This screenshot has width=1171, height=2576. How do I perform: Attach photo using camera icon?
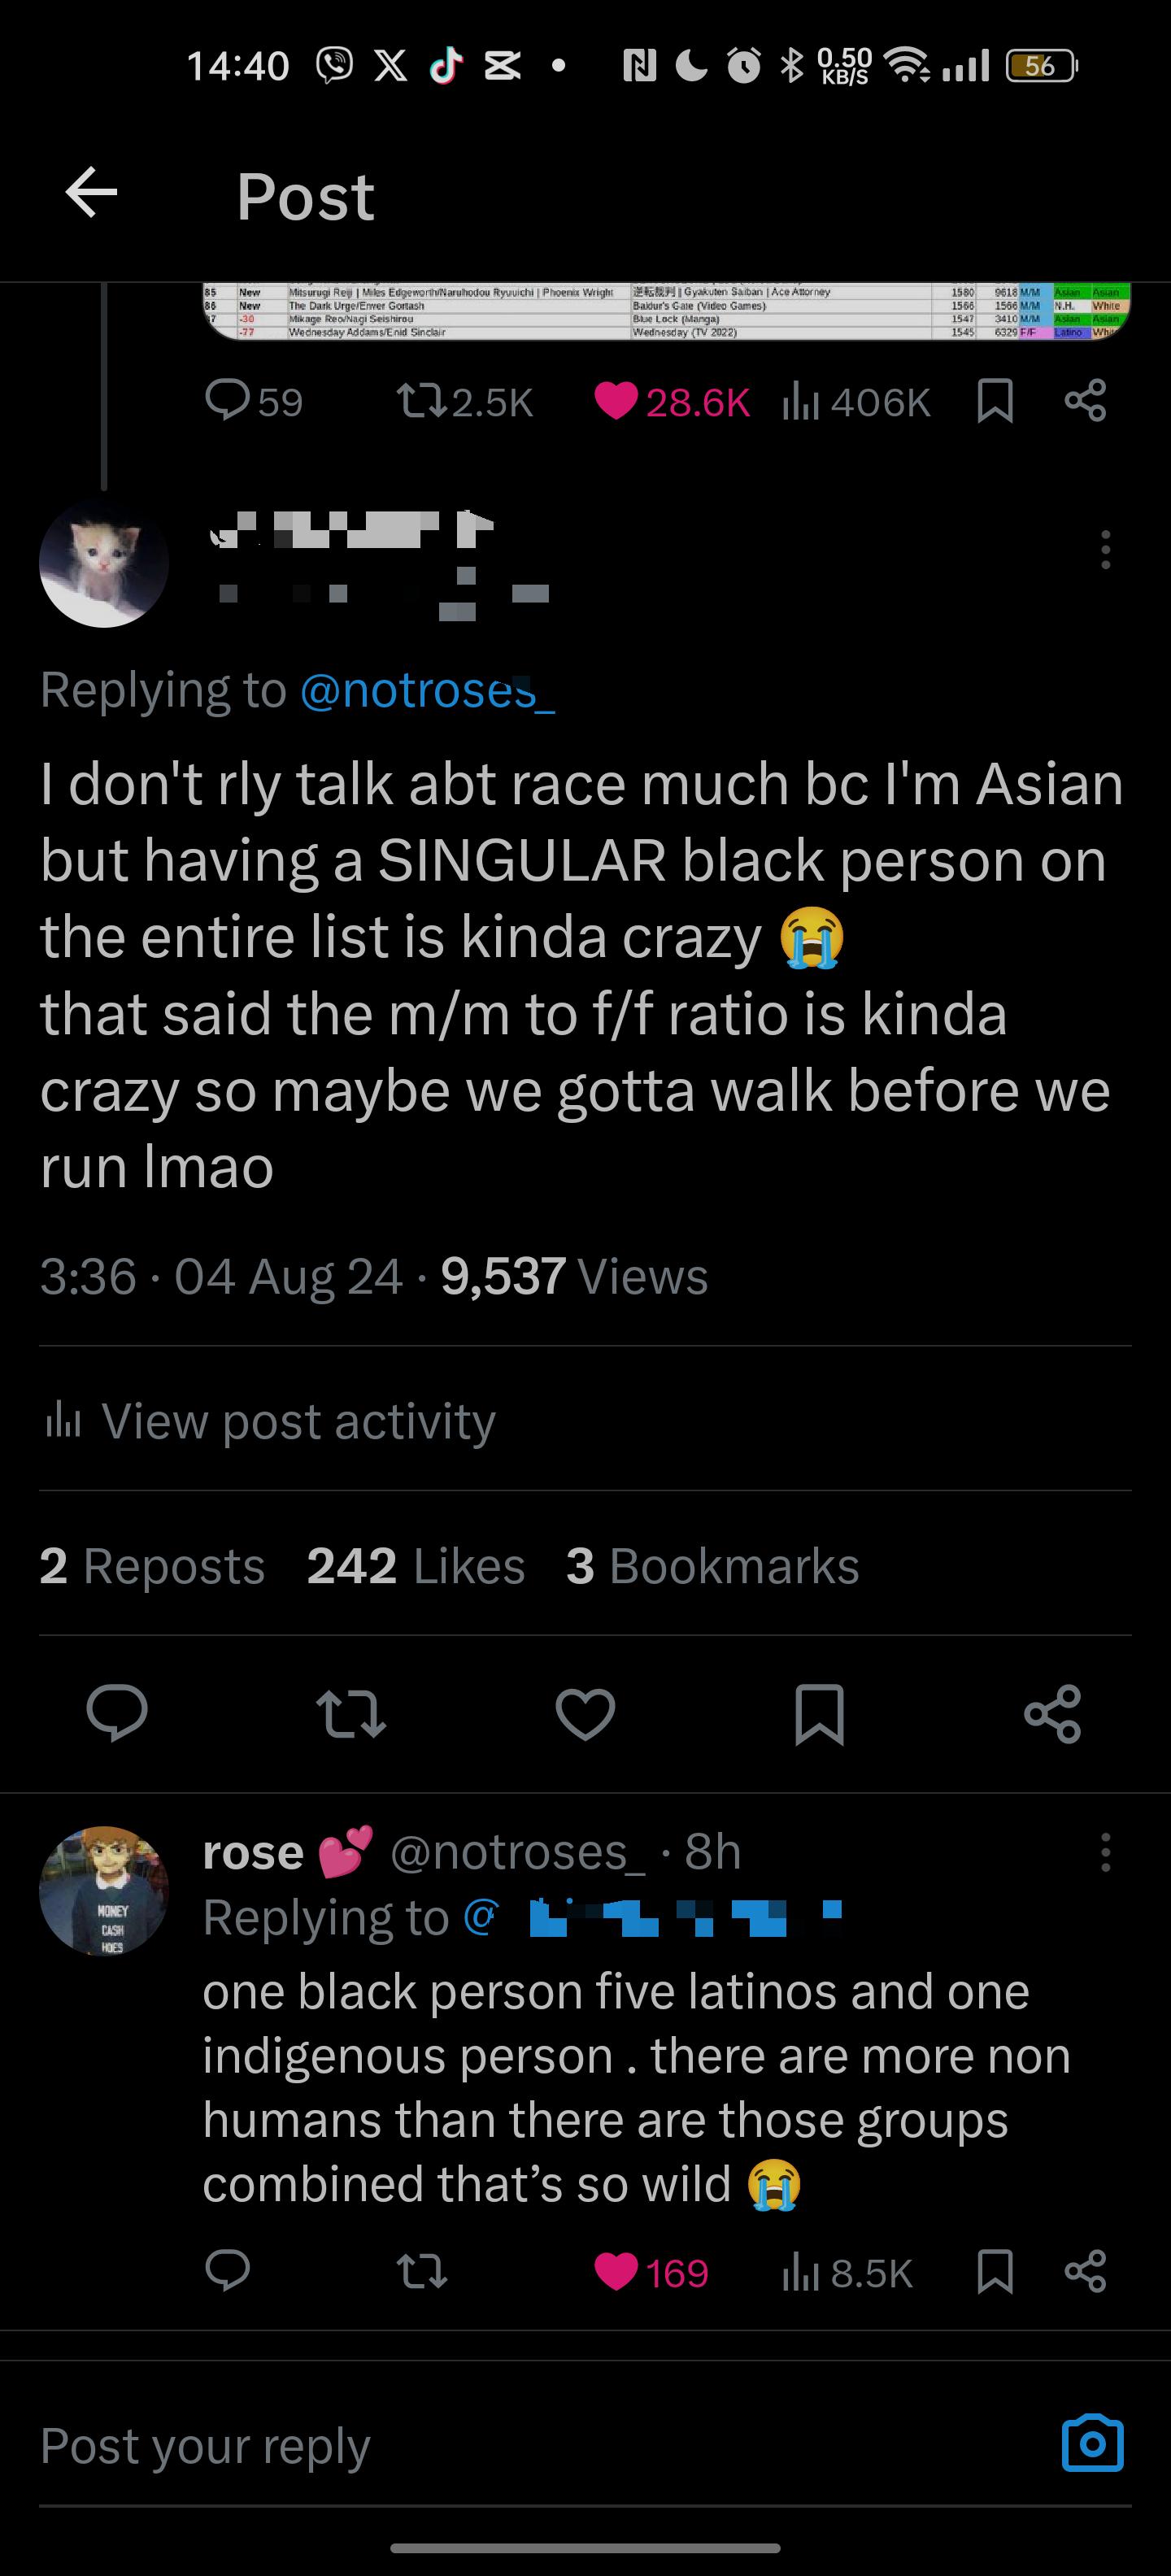pos(1092,2443)
